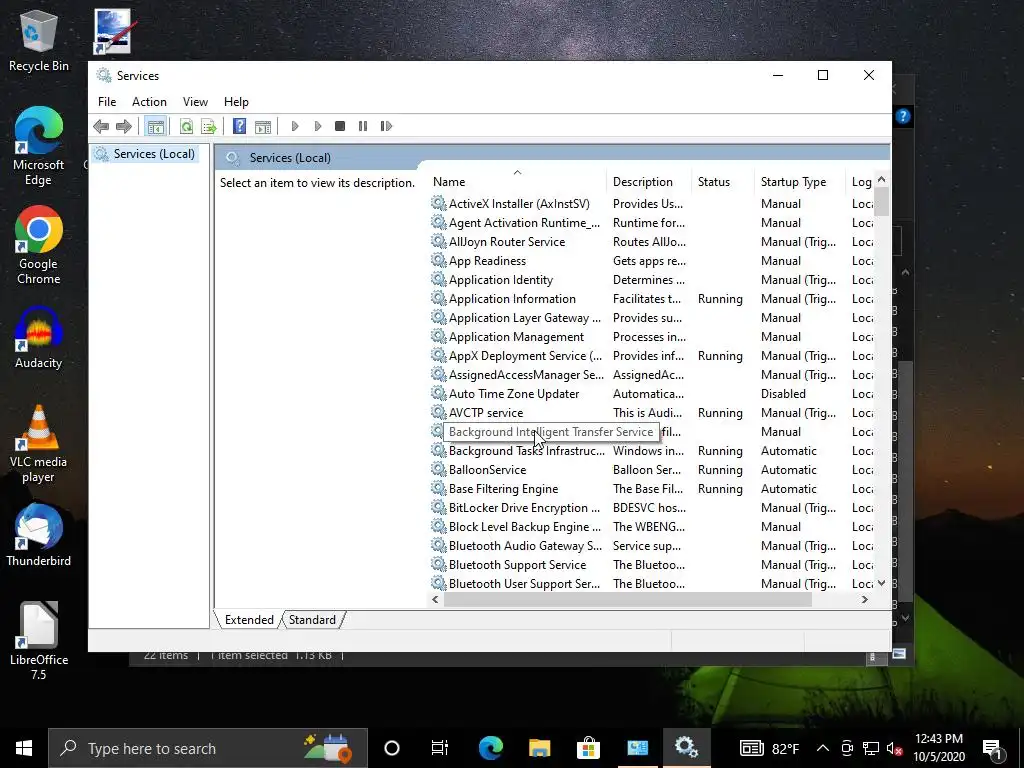Select Services (Local) in the console tree

(146, 154)
